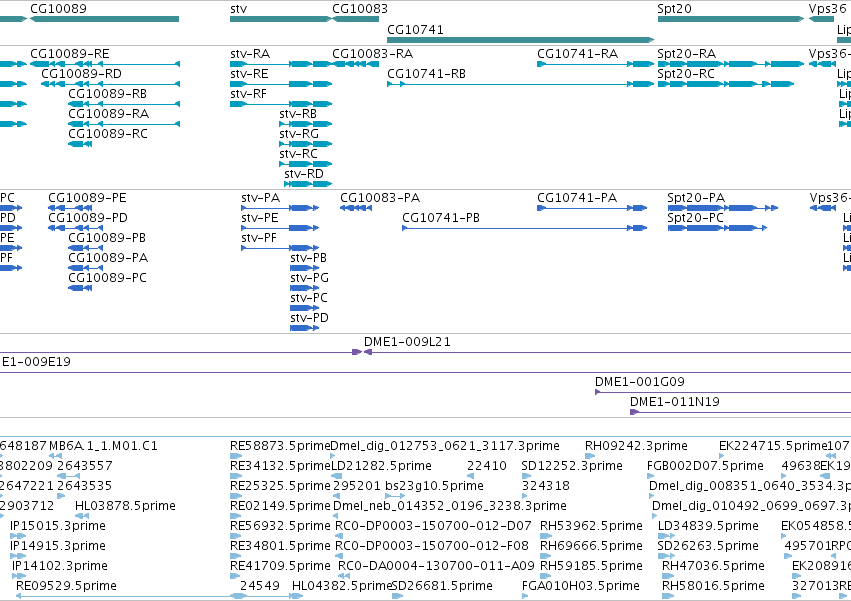851x601 pixels.
Task: Click the CG10741-RA transcript label
Action: click(x=577, y=54)
